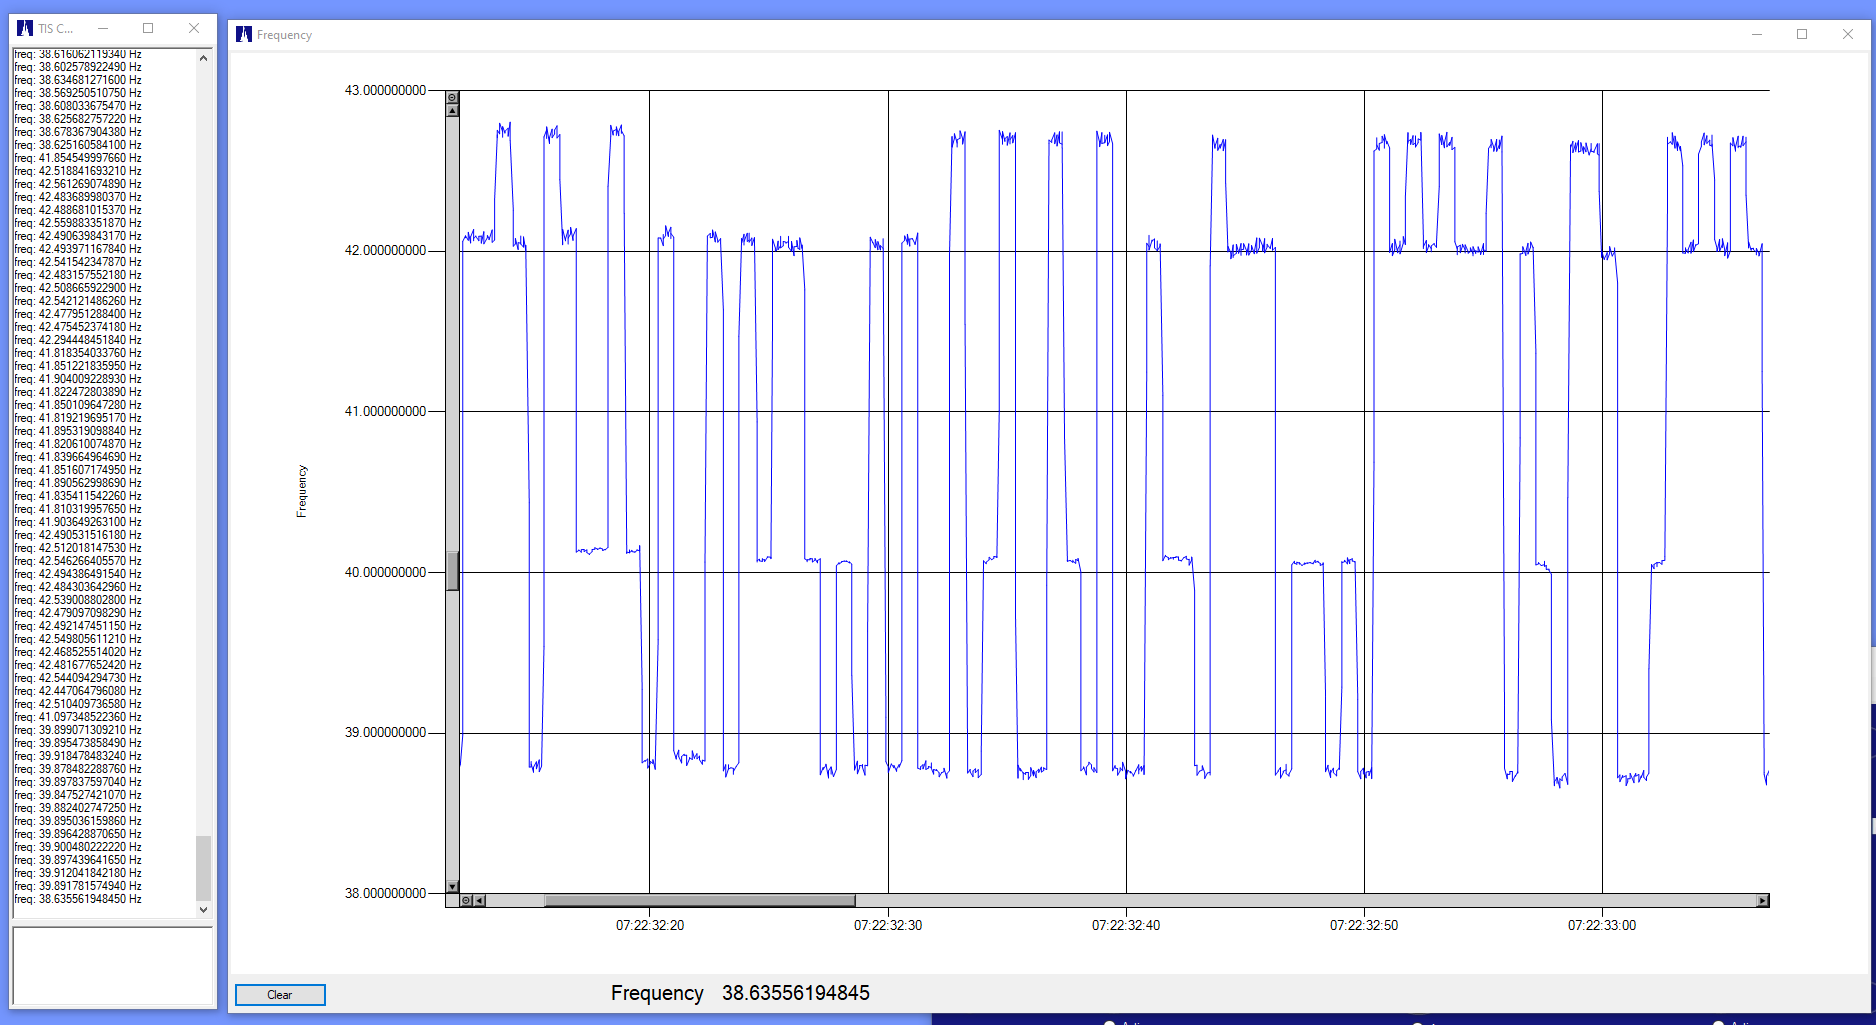This screenshot has width=1876, height=1025.
Task: Click the TIS window title icon
Action: [x=25, y=28]
